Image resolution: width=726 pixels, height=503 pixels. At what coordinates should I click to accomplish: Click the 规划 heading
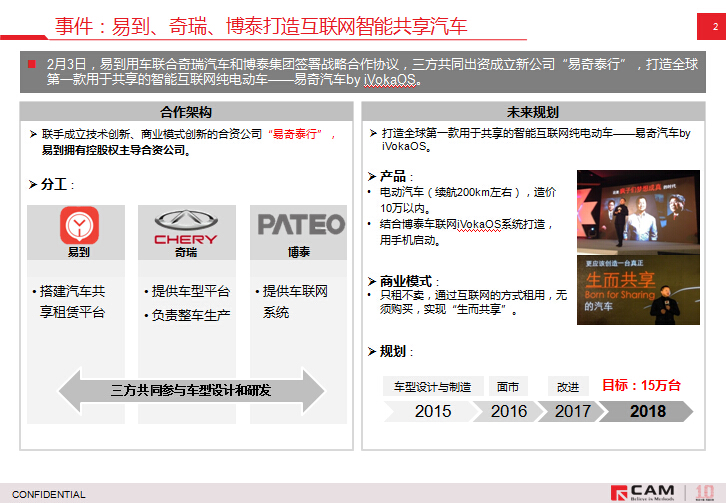pos(393,352)
